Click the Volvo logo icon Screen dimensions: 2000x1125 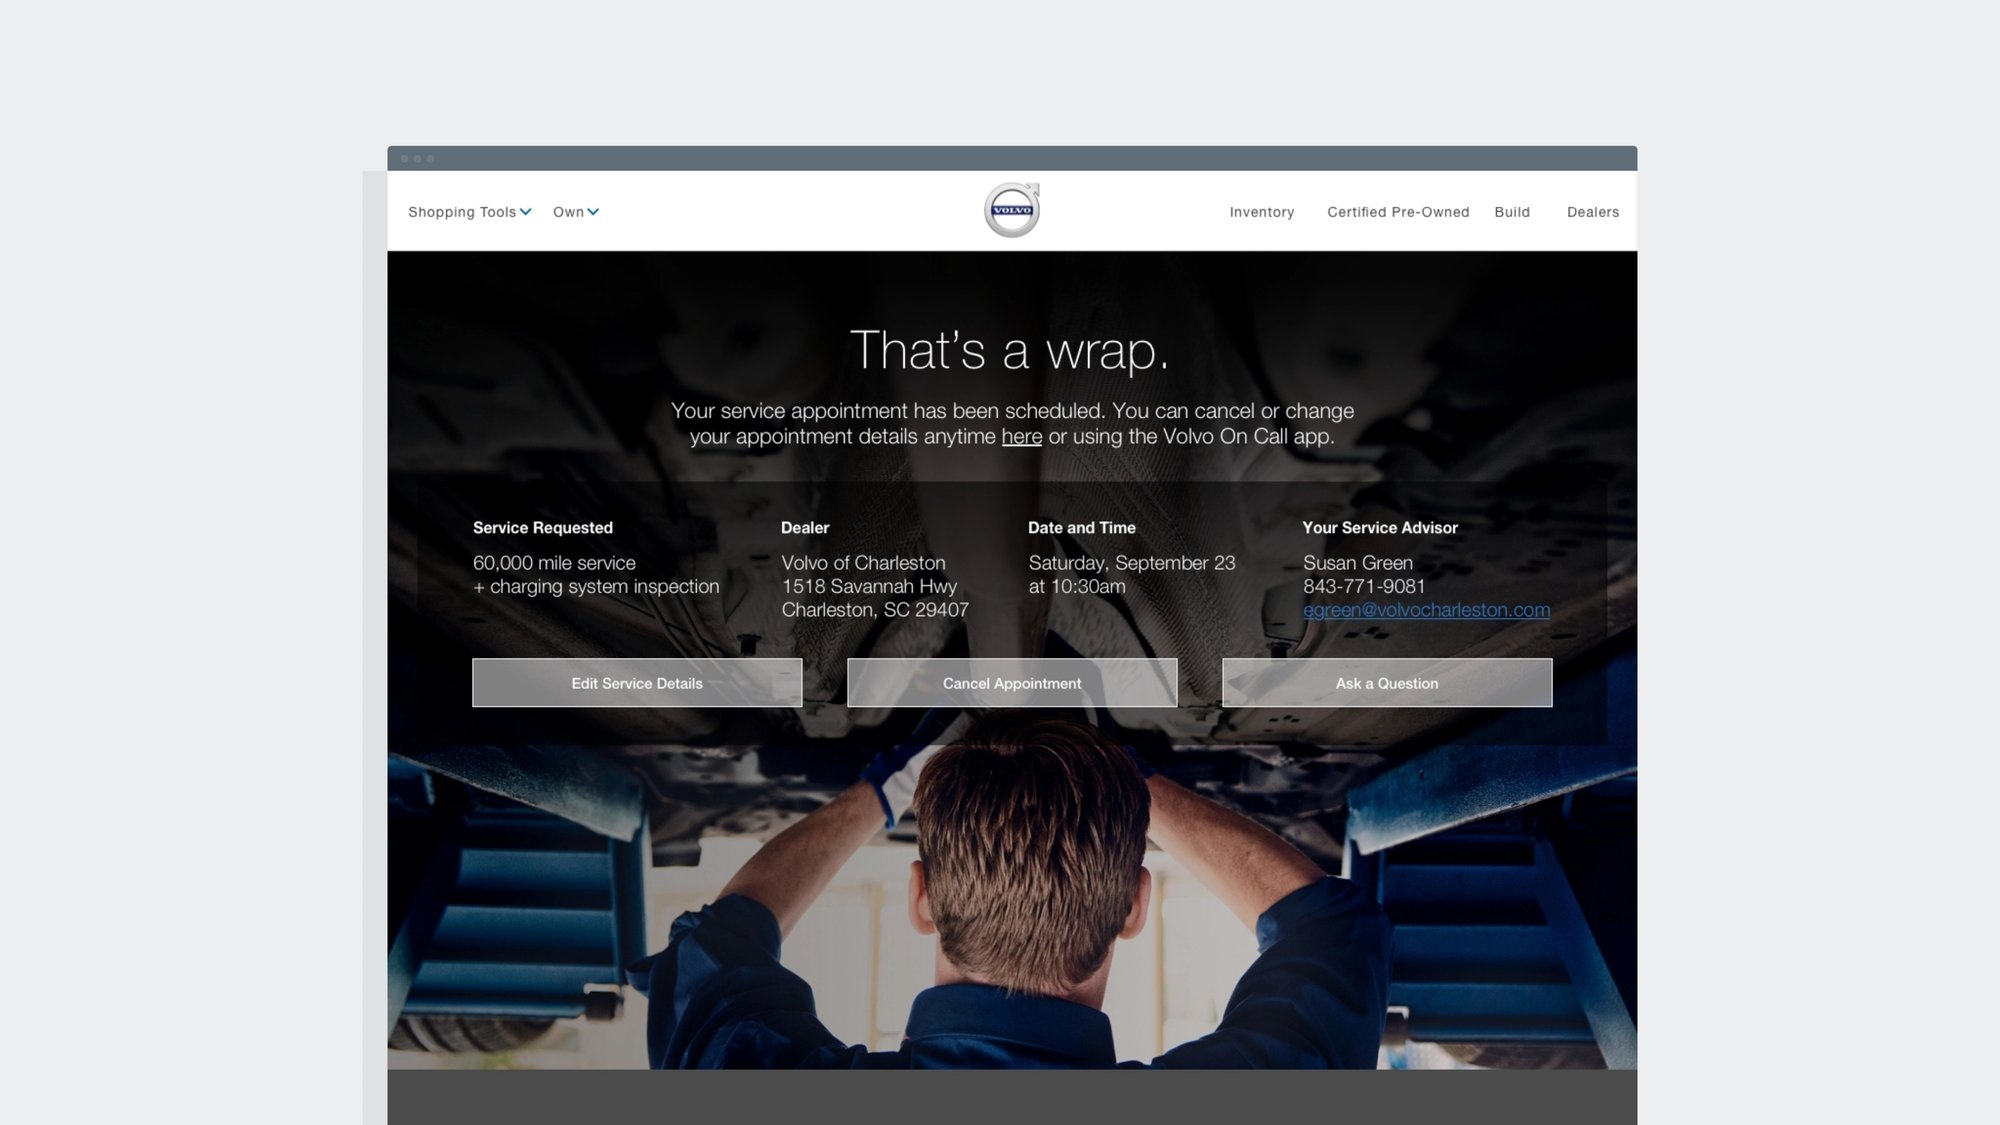[x=1012, y=210]
